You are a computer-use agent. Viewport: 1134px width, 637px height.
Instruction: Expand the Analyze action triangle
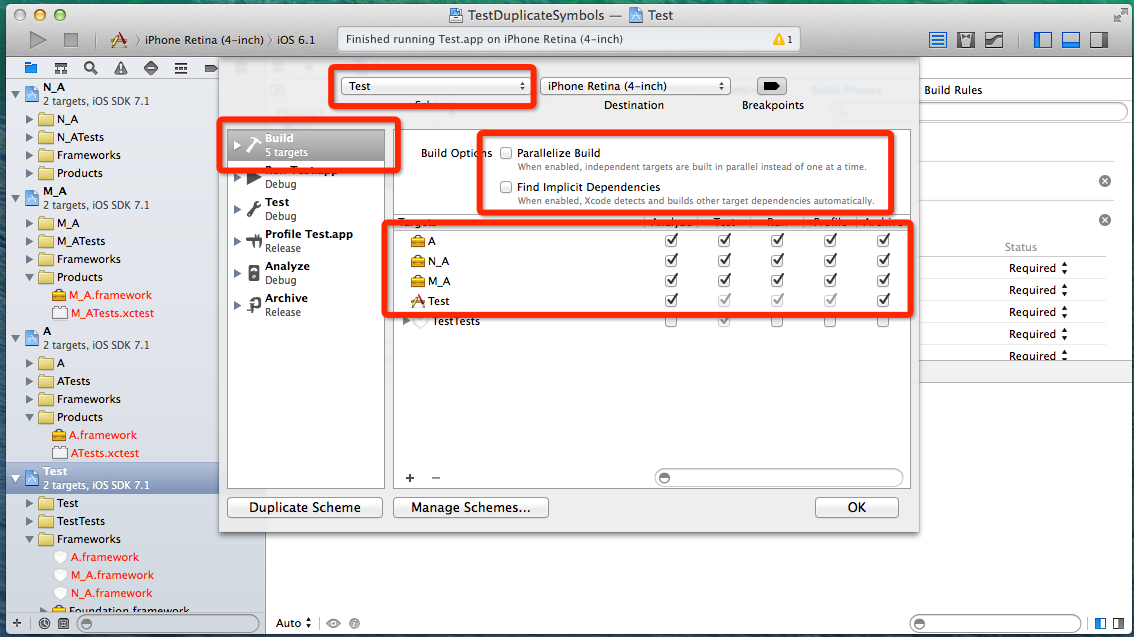click(236, 273)
